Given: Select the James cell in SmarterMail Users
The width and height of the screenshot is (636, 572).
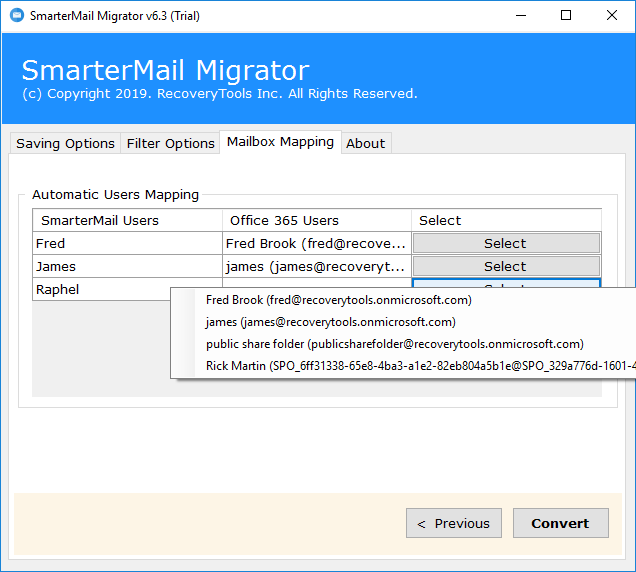Looking at the screenshot, I should (127, 267).
